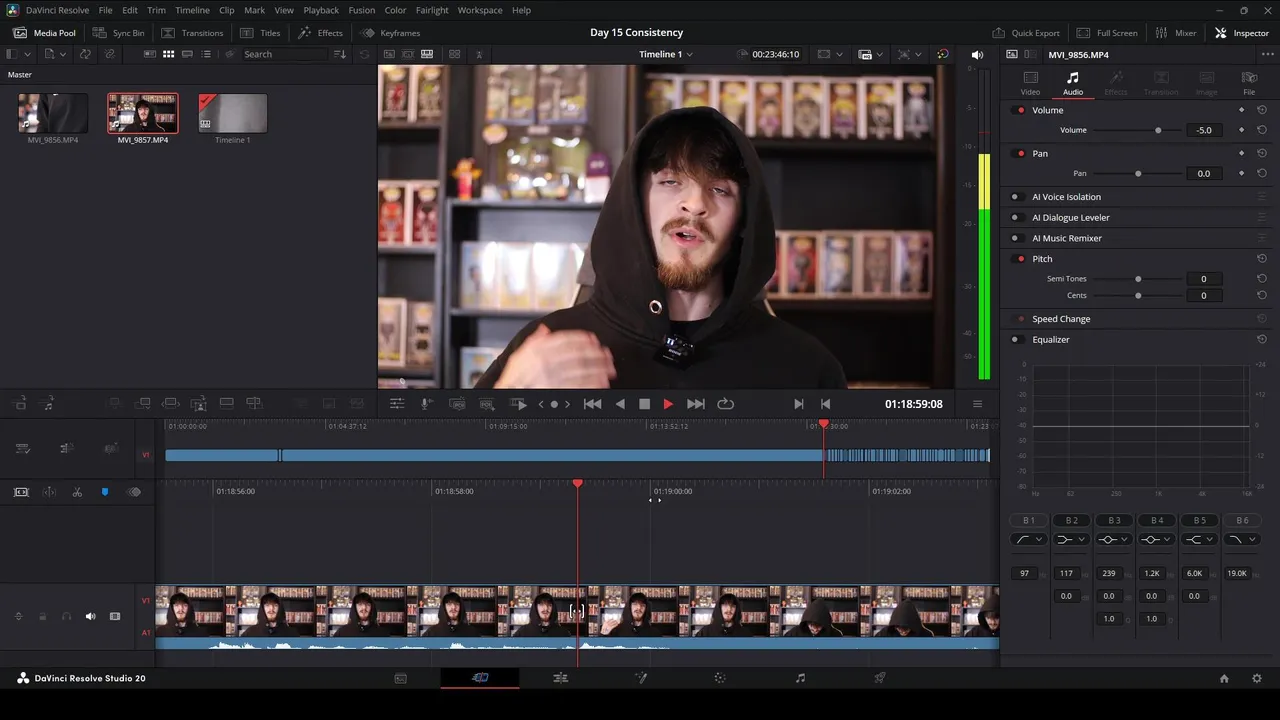
Task: Open the Deliver page rocket icon
Action: (880, 678)
